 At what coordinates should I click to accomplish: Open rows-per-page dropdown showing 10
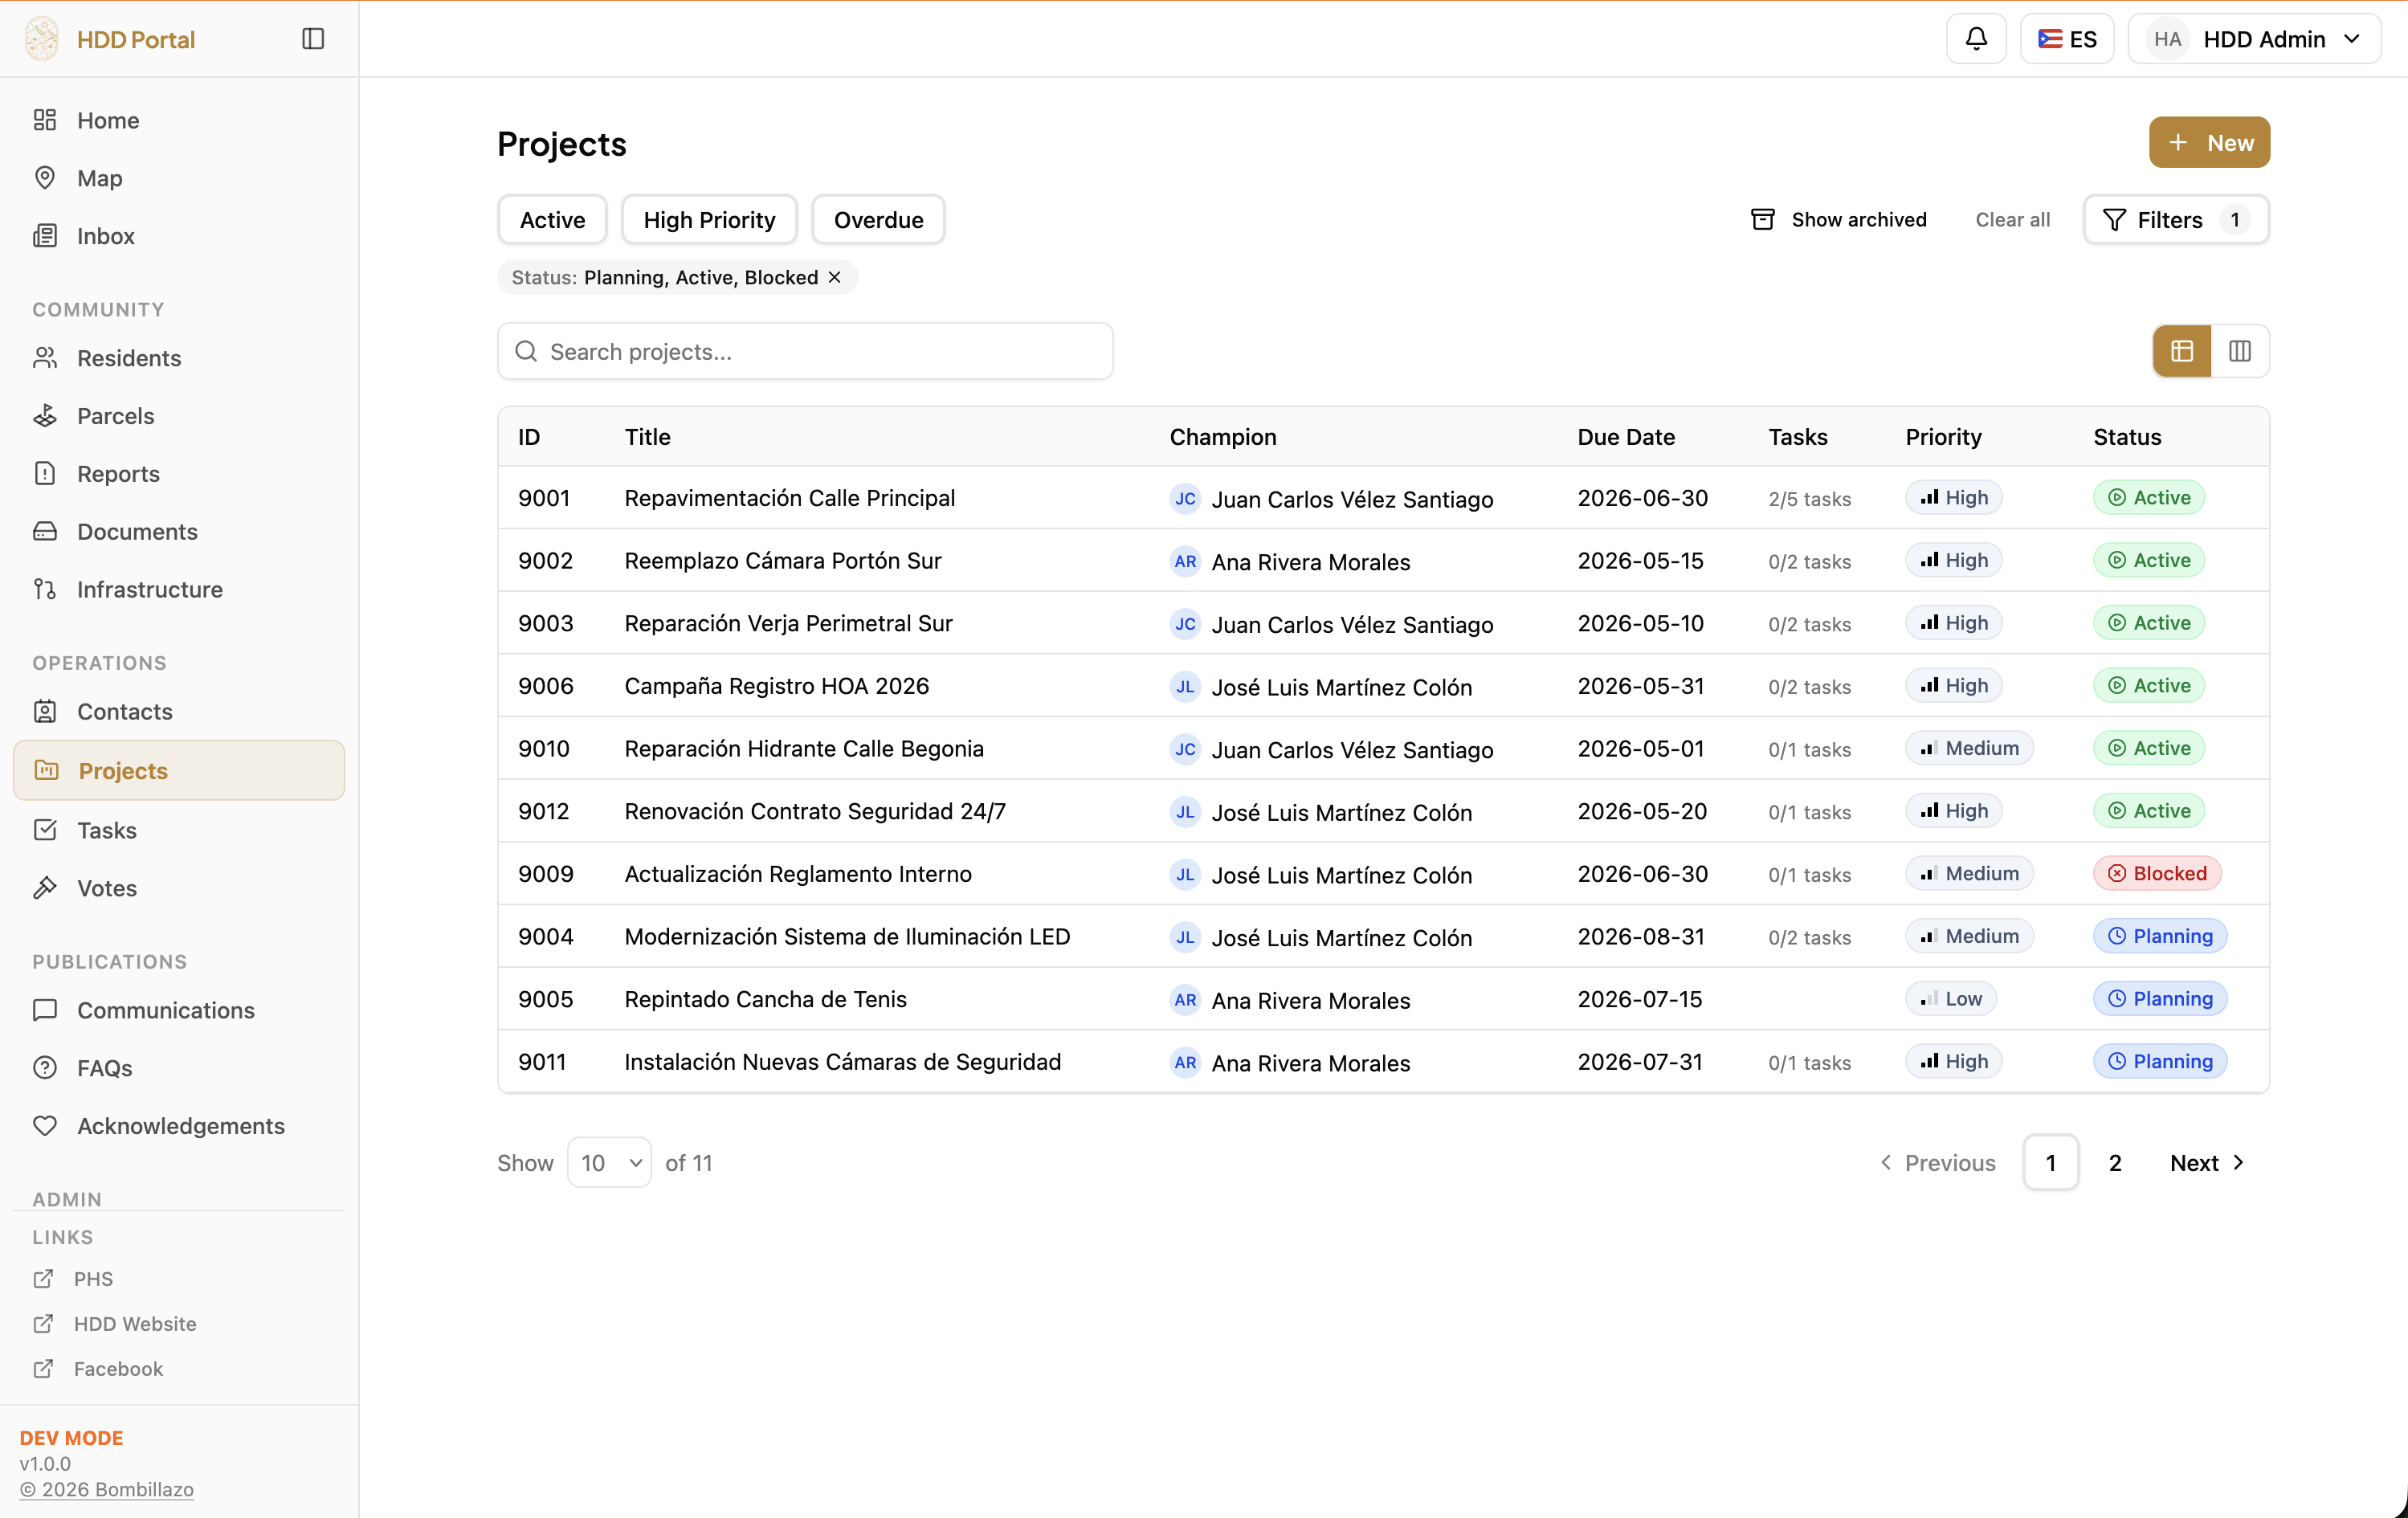click(x=609, y=1163)
